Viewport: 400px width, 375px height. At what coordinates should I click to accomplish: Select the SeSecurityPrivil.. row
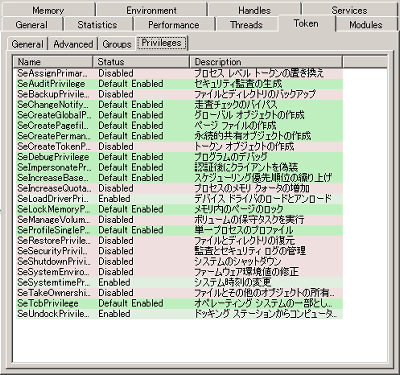(179, 251)
